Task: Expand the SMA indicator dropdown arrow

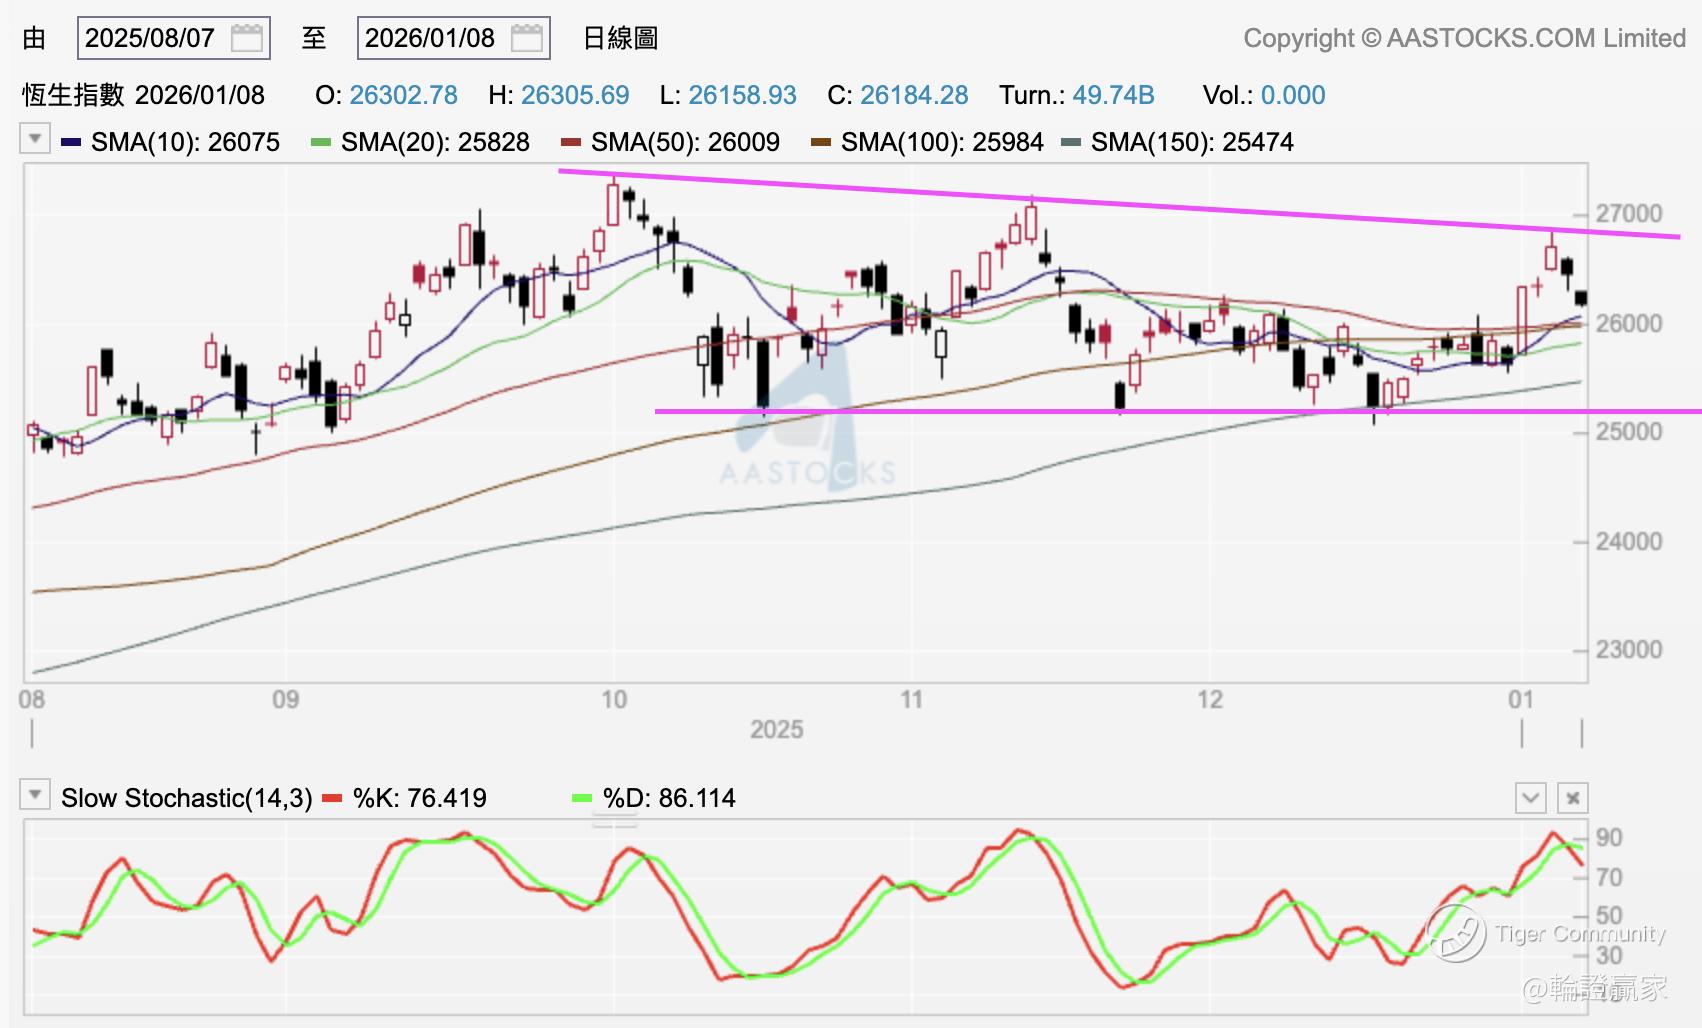Action: [x=35, y=138]
